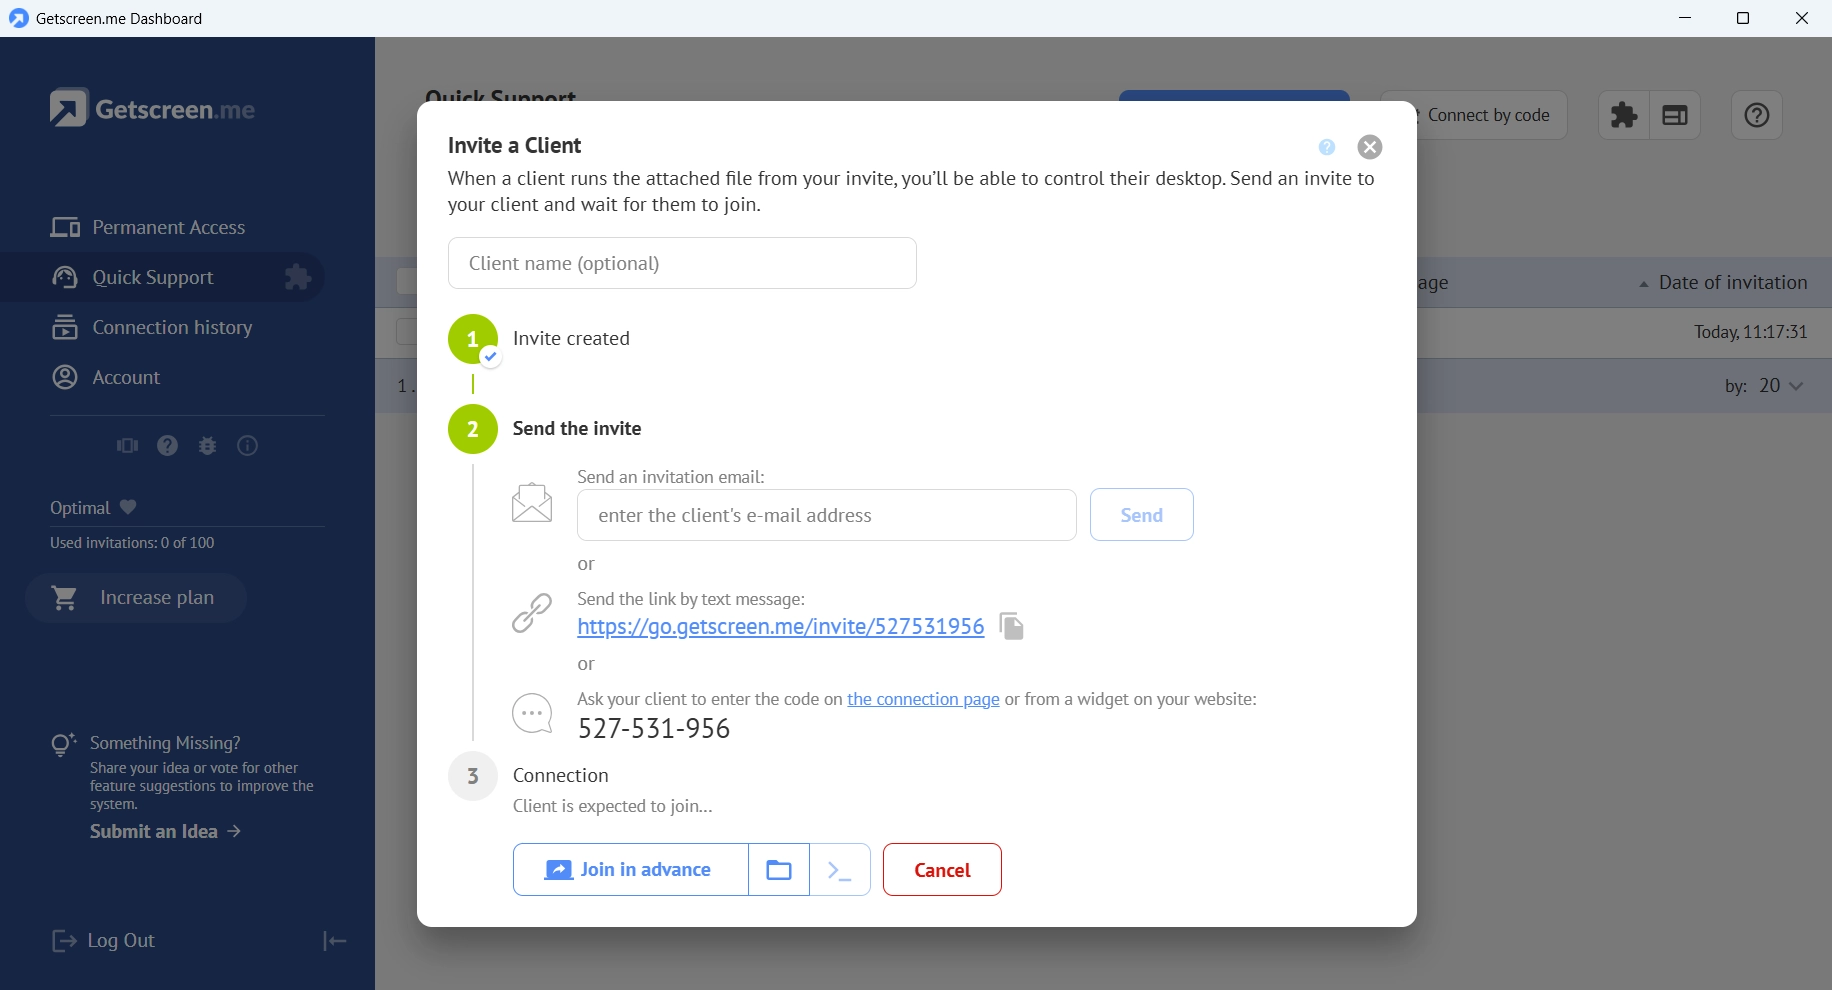Image resolution: width=1832 pixels, height=990 pixels.
Task: Click the question mark icon in sidebar
Action: click(x=168, y=446)
